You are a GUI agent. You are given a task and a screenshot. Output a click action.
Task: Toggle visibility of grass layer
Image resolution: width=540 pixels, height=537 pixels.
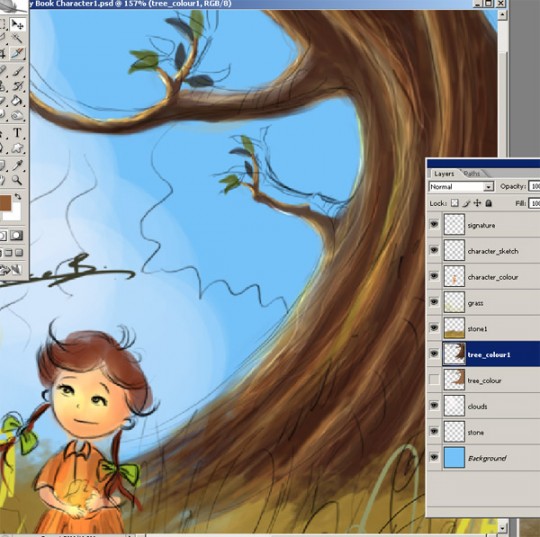(x=434, y=302)
